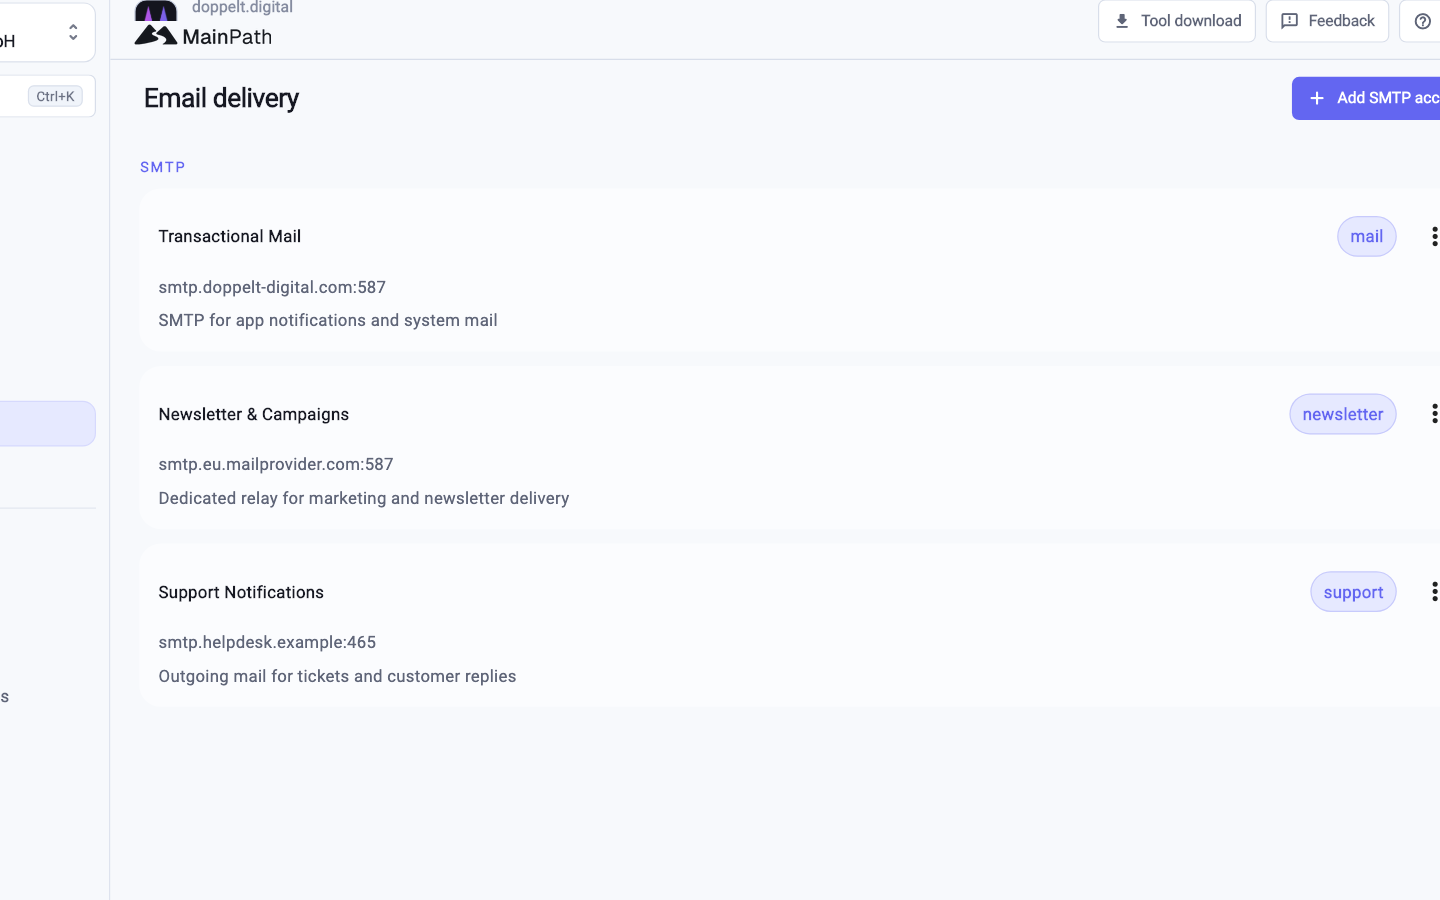Select the Newsletter & Campaigns title

tap(254, 414)
